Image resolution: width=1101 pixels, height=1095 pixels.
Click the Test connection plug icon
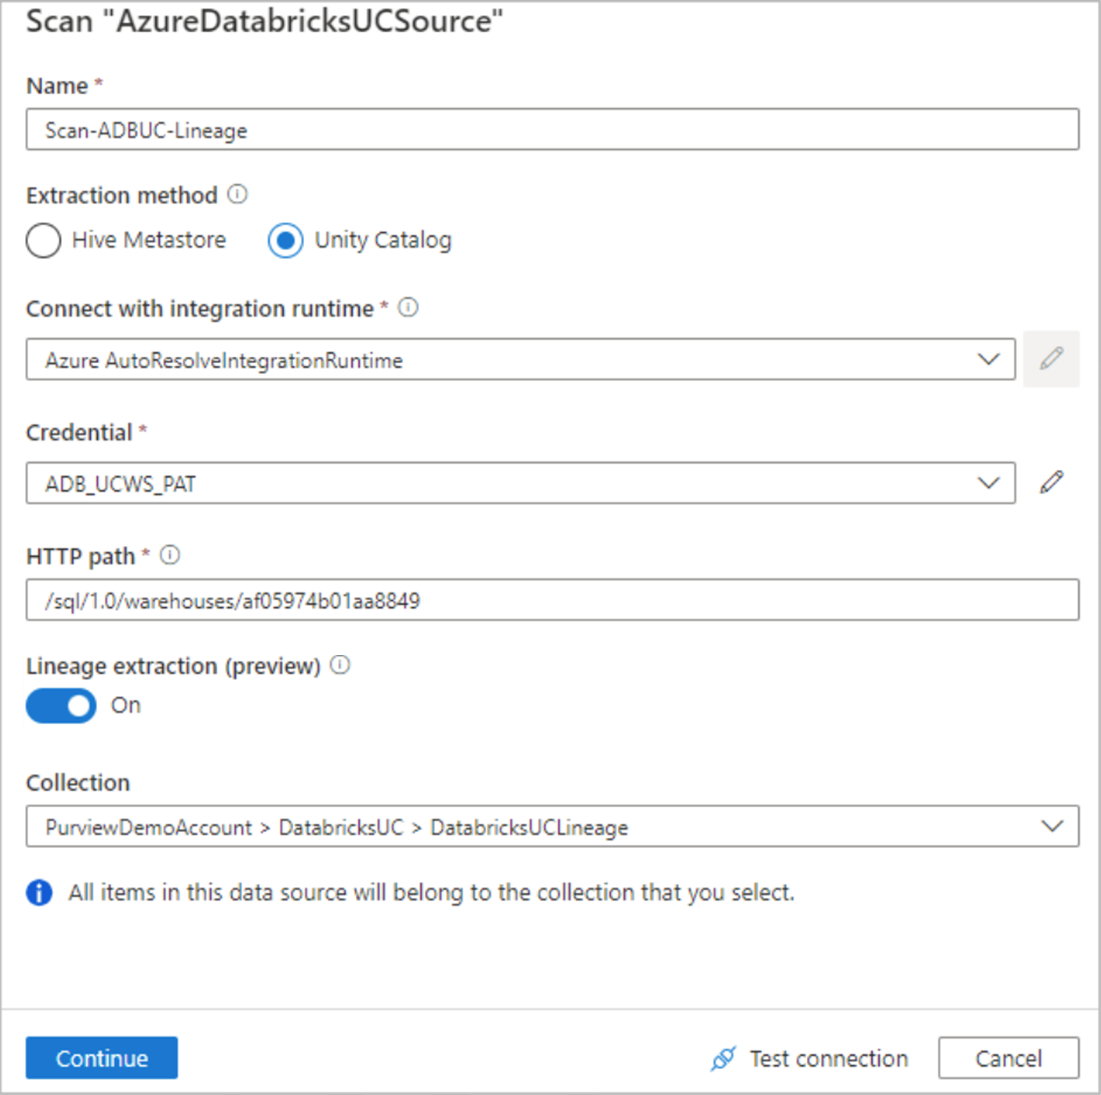click(723, 1059)
